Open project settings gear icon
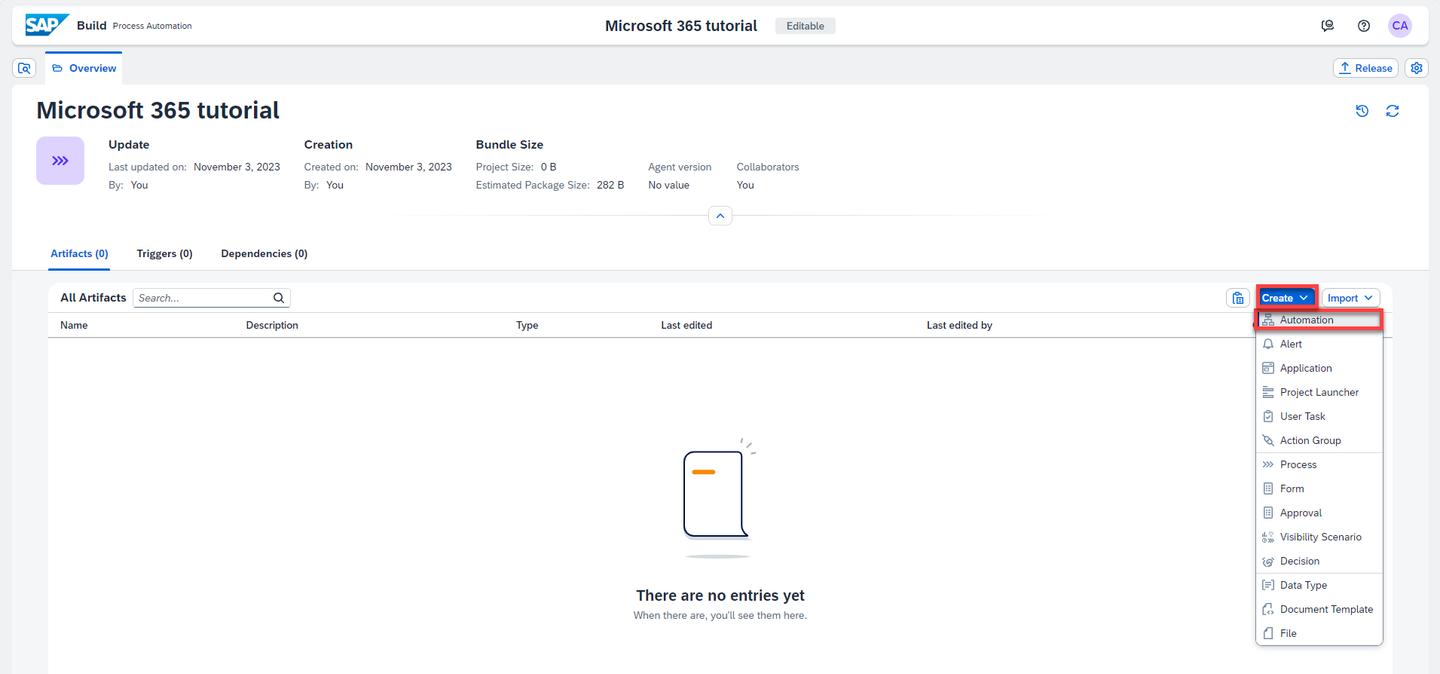The height and width of the screenshot is (674, 1440). pyautogui.click(x=1416, y=68)
